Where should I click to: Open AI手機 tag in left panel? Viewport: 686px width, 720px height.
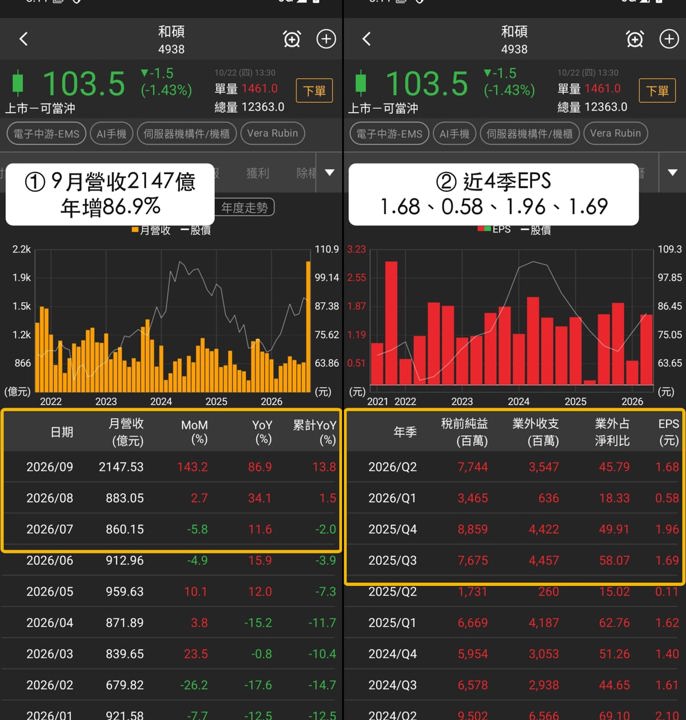click(x=112, y=134)
